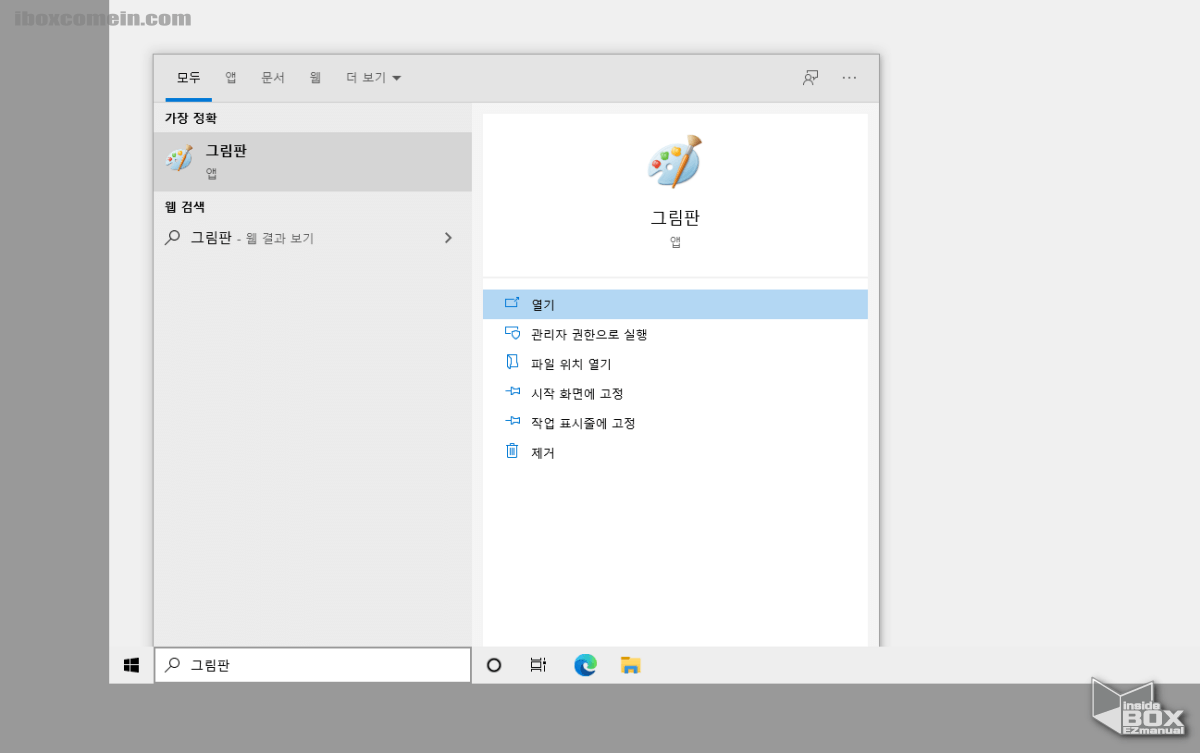This screenshot has width=1200, height=753.
Task: Click the Paint app icon in search results
Action: click(x=176, y=160)
